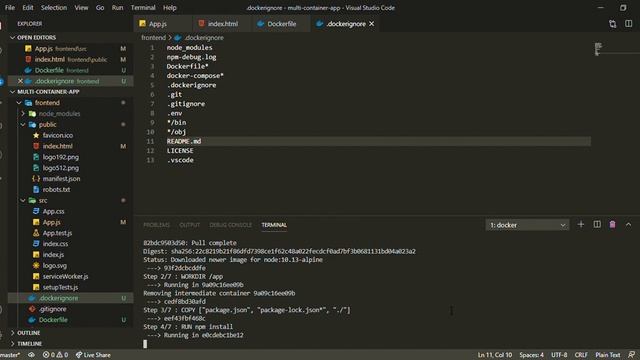
Task: Open App.test.js file
Action: click(57, 233)
